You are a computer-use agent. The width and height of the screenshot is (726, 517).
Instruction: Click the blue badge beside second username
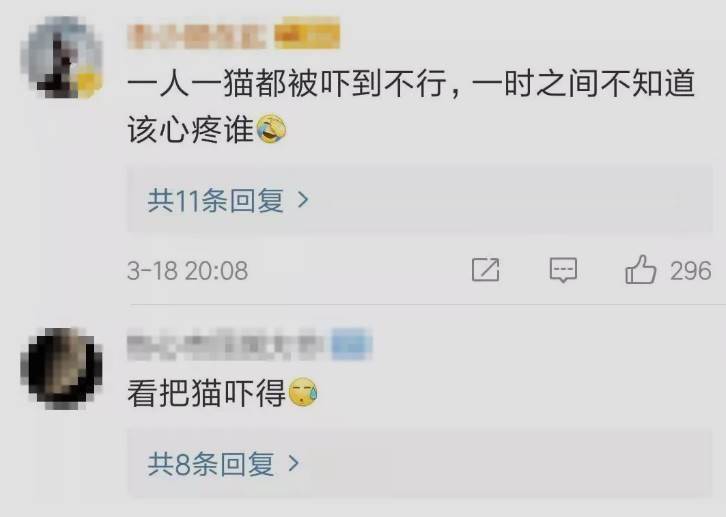[x=351, y=344]
